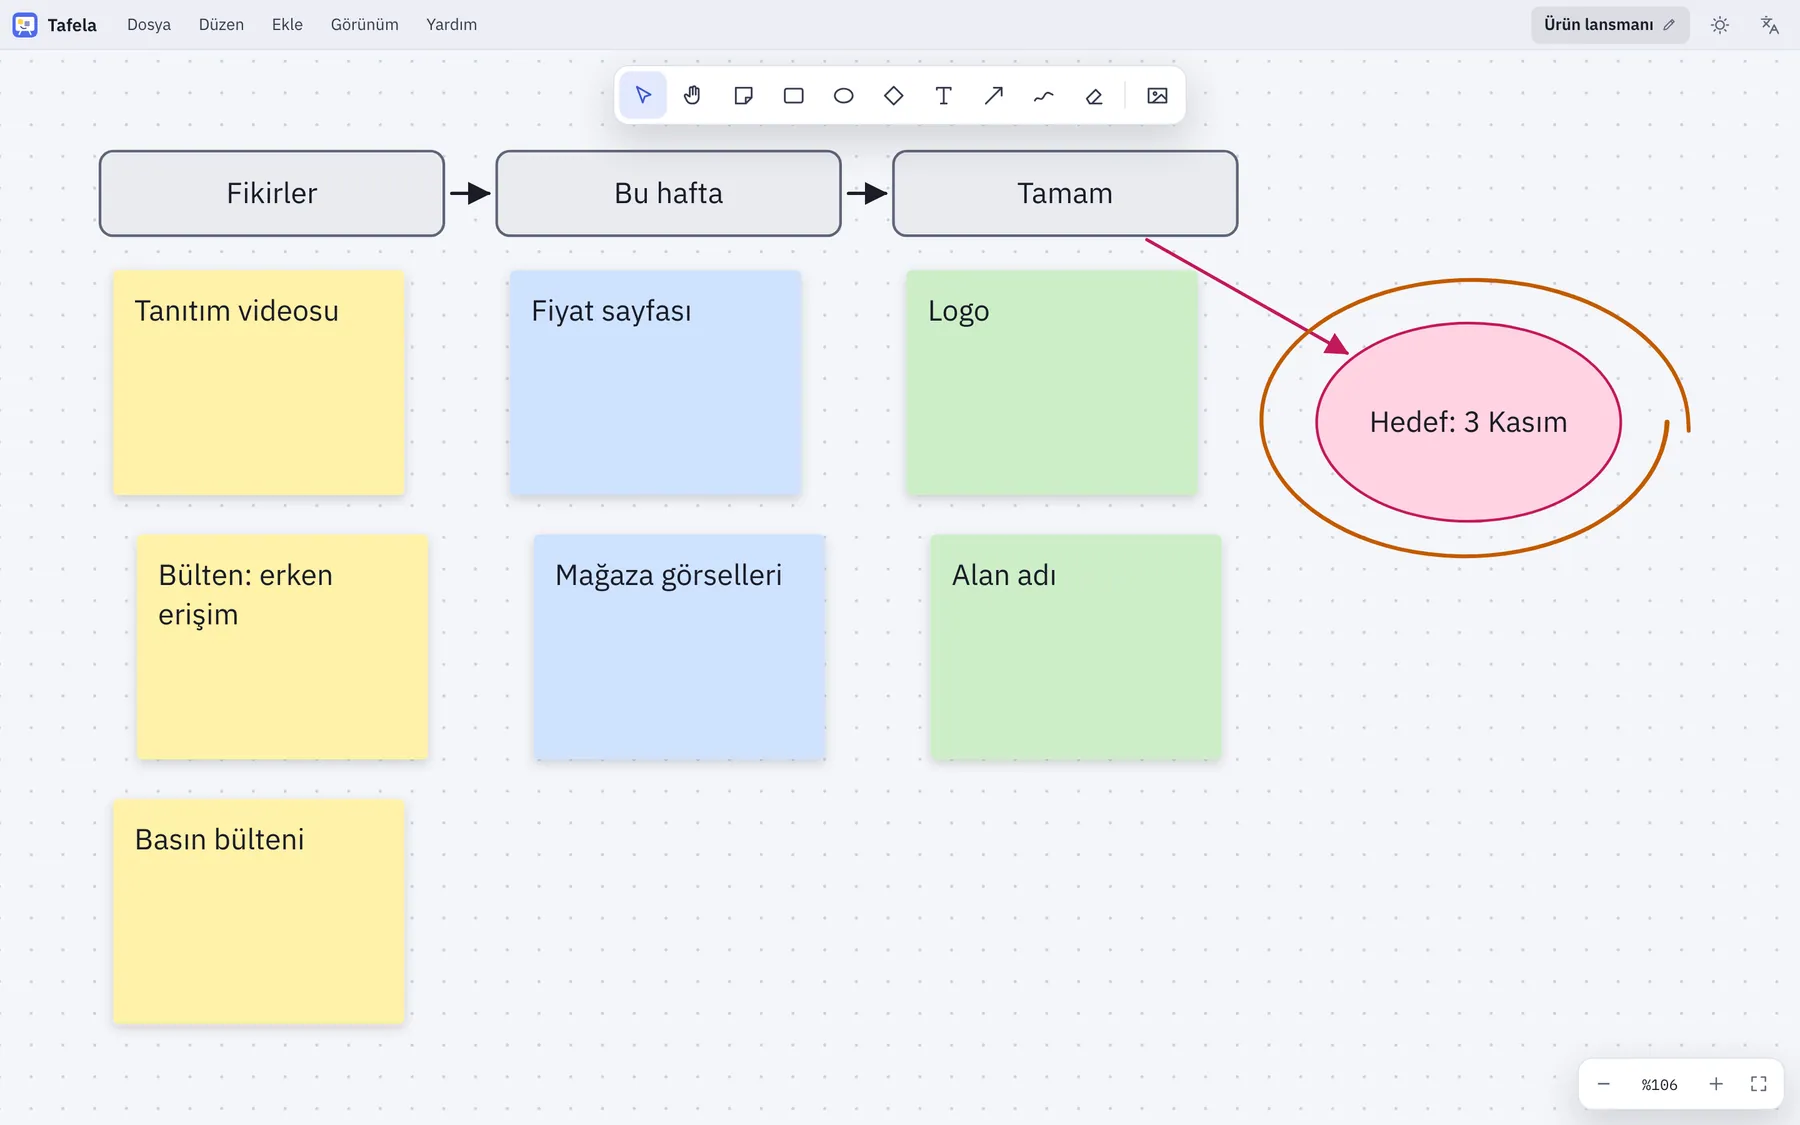This screenshot has height=1125, width=1800.
Task: Toggle the light/dark theme sun icon
Action: pyautogui.click(x=1720, y=25)
